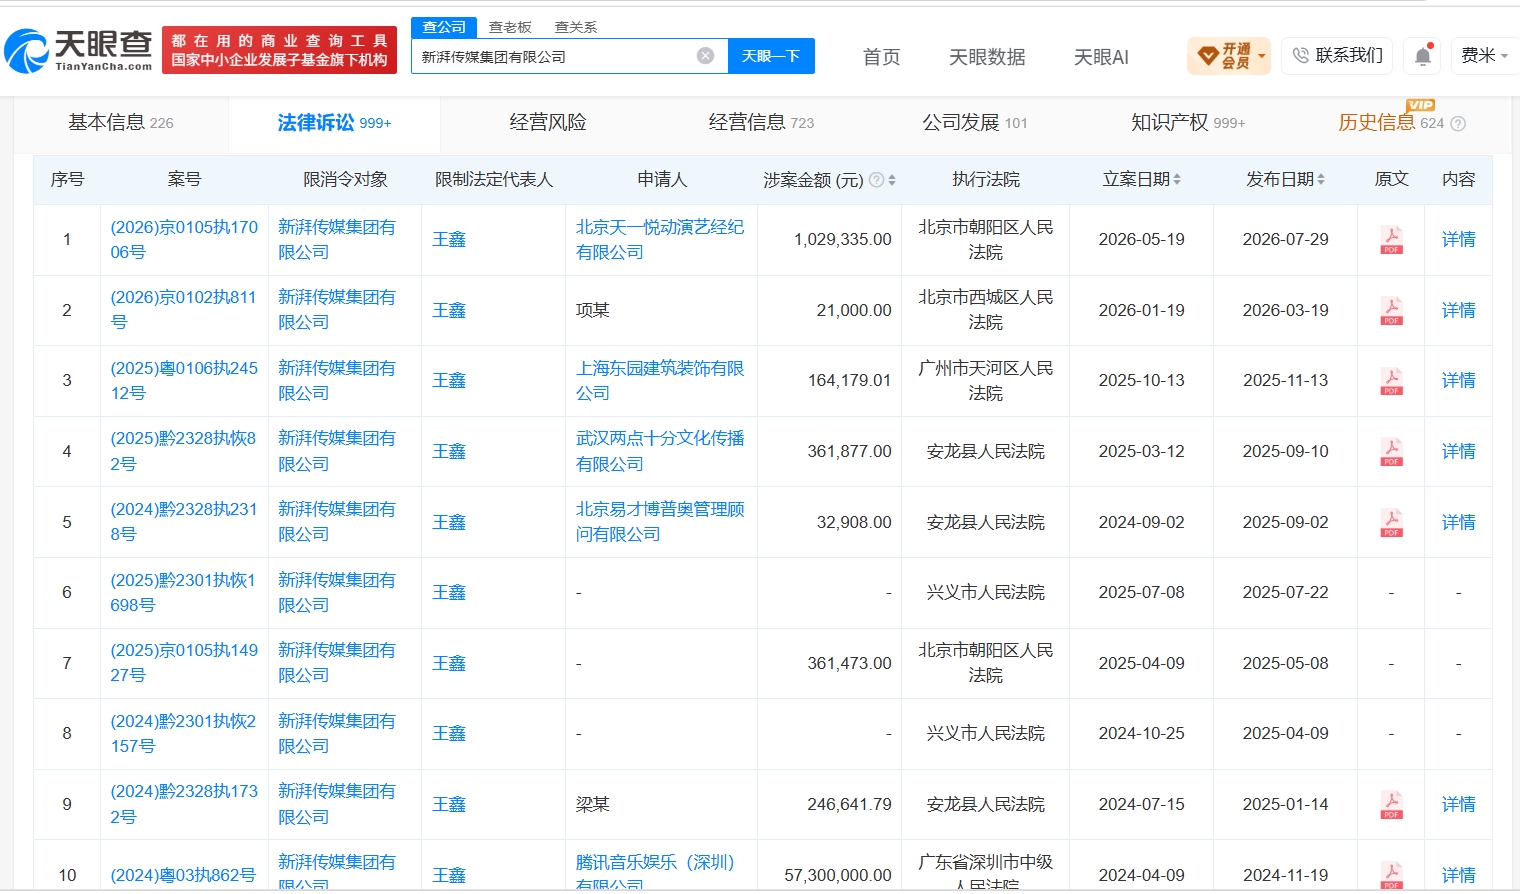
Task: Open 天眼AI navigation link
Action: [x=1101, y=57]
